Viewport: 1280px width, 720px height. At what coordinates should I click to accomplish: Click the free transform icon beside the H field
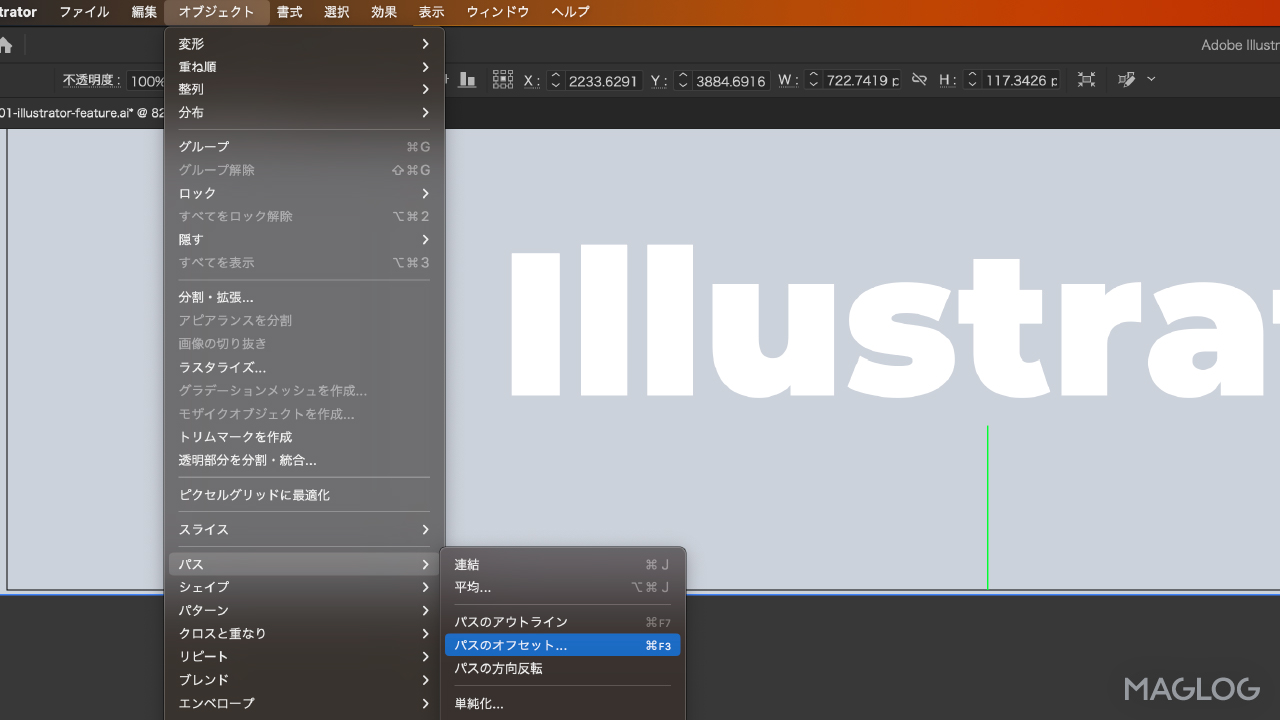(x=1086, y=79)
